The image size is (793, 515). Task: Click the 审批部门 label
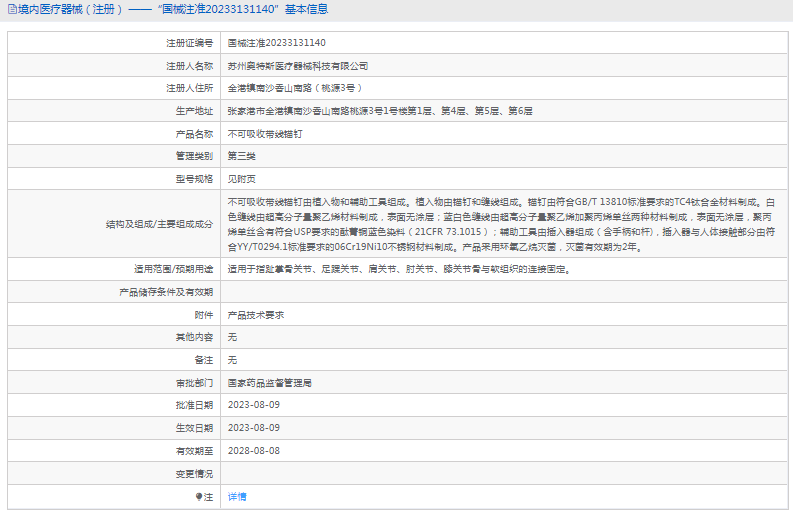coord(194,383)
